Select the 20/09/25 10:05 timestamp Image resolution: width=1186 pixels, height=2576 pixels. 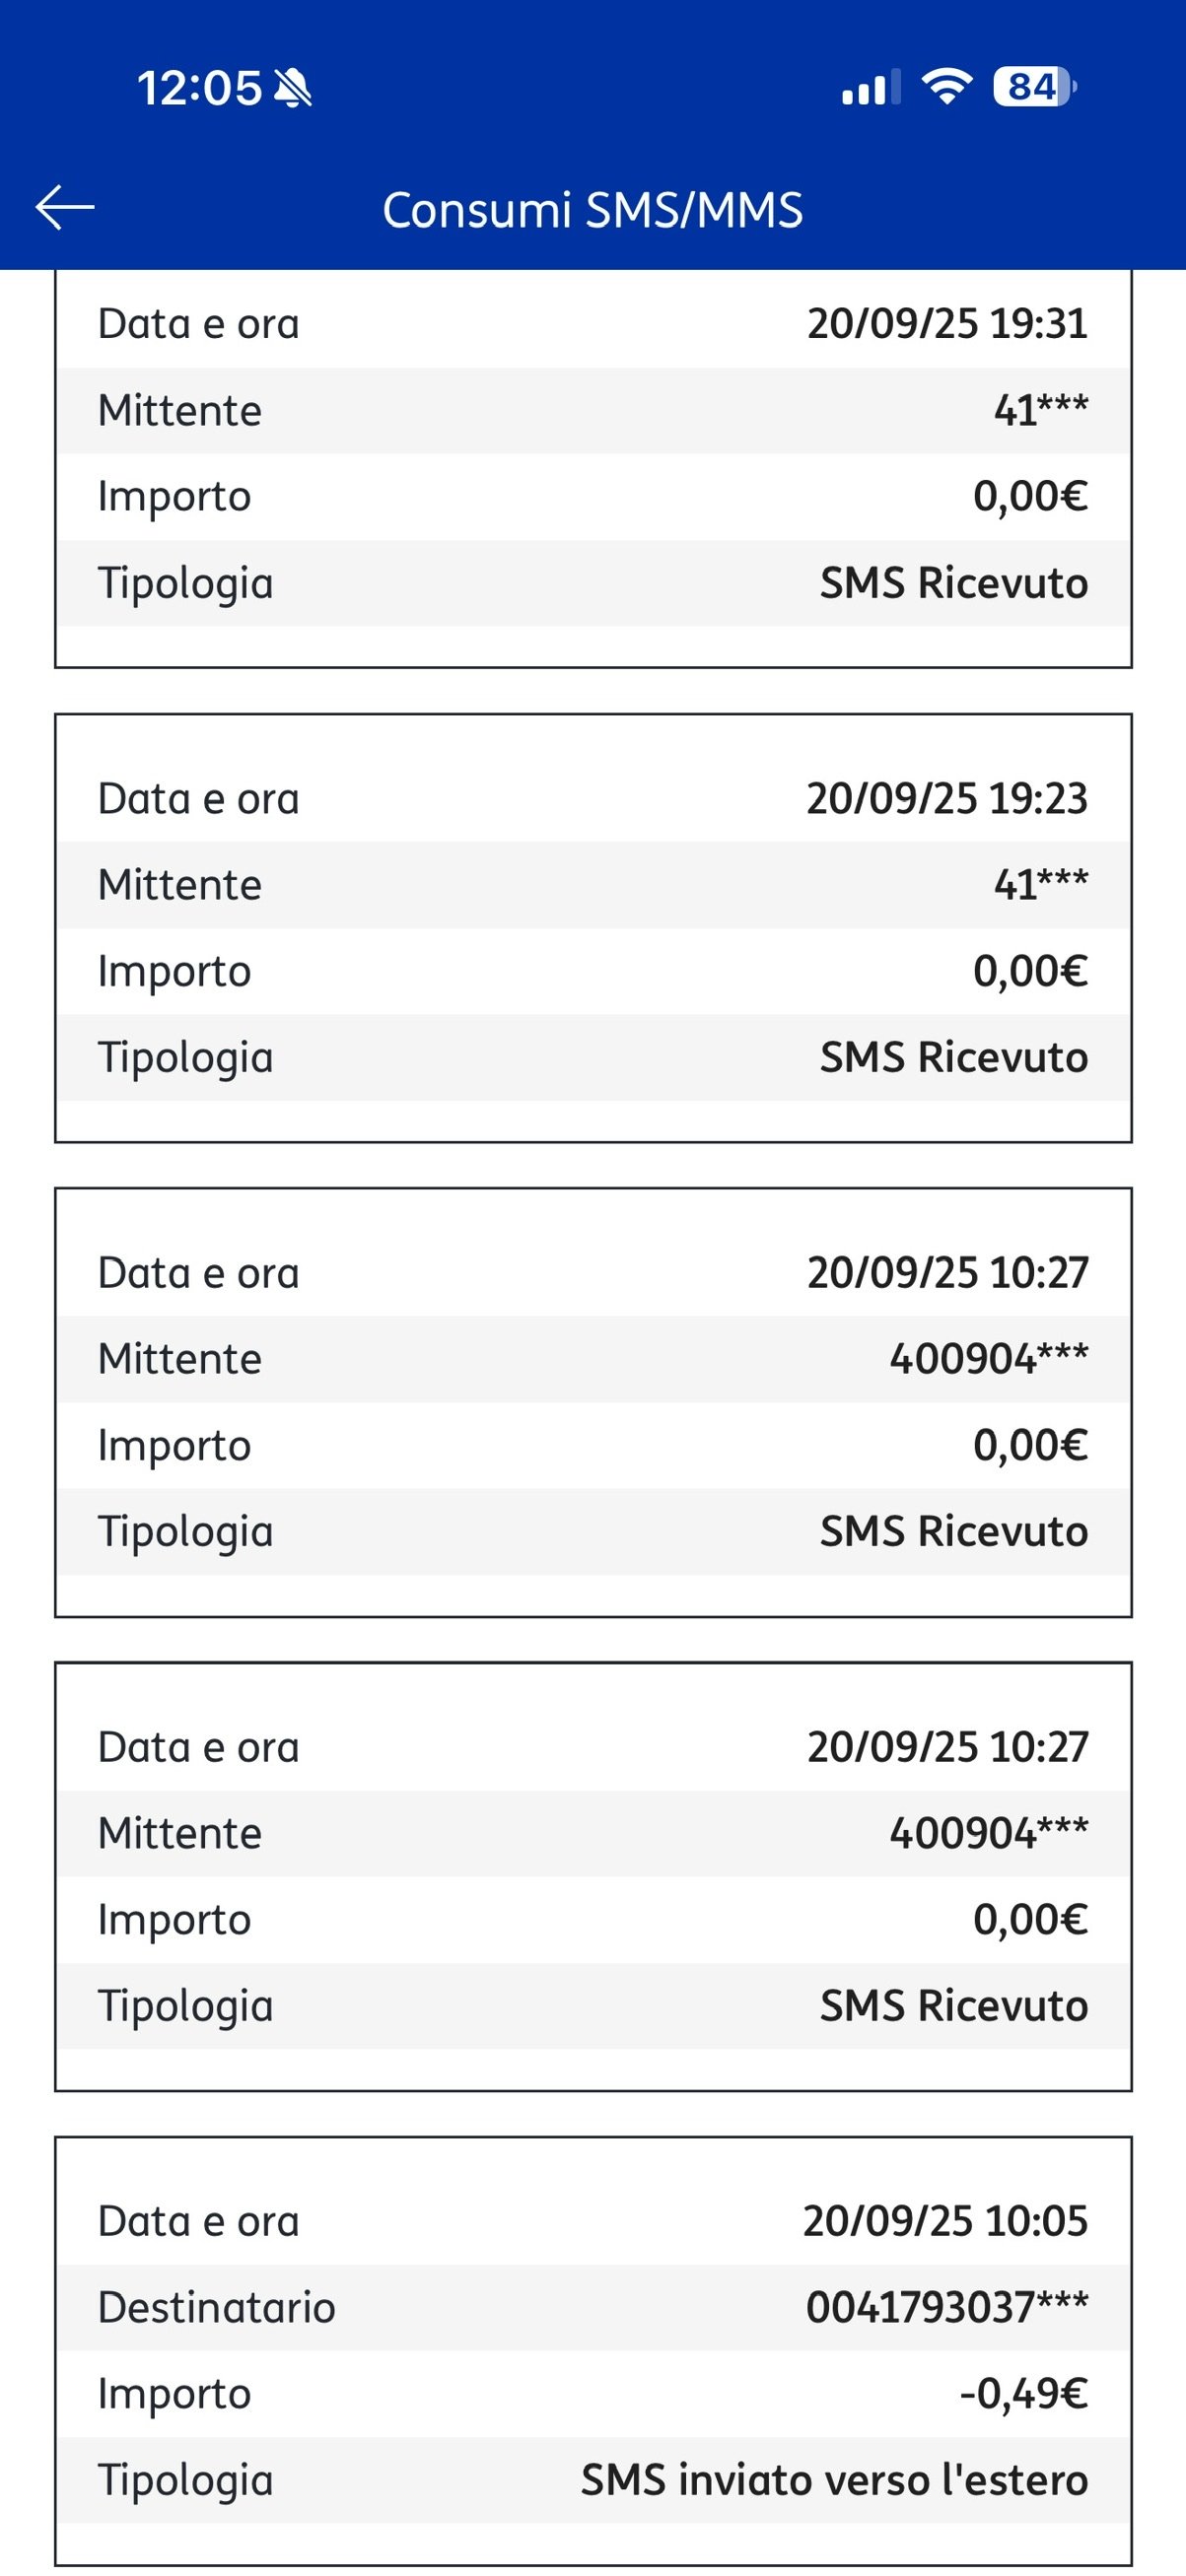(x=944, y=2221)
